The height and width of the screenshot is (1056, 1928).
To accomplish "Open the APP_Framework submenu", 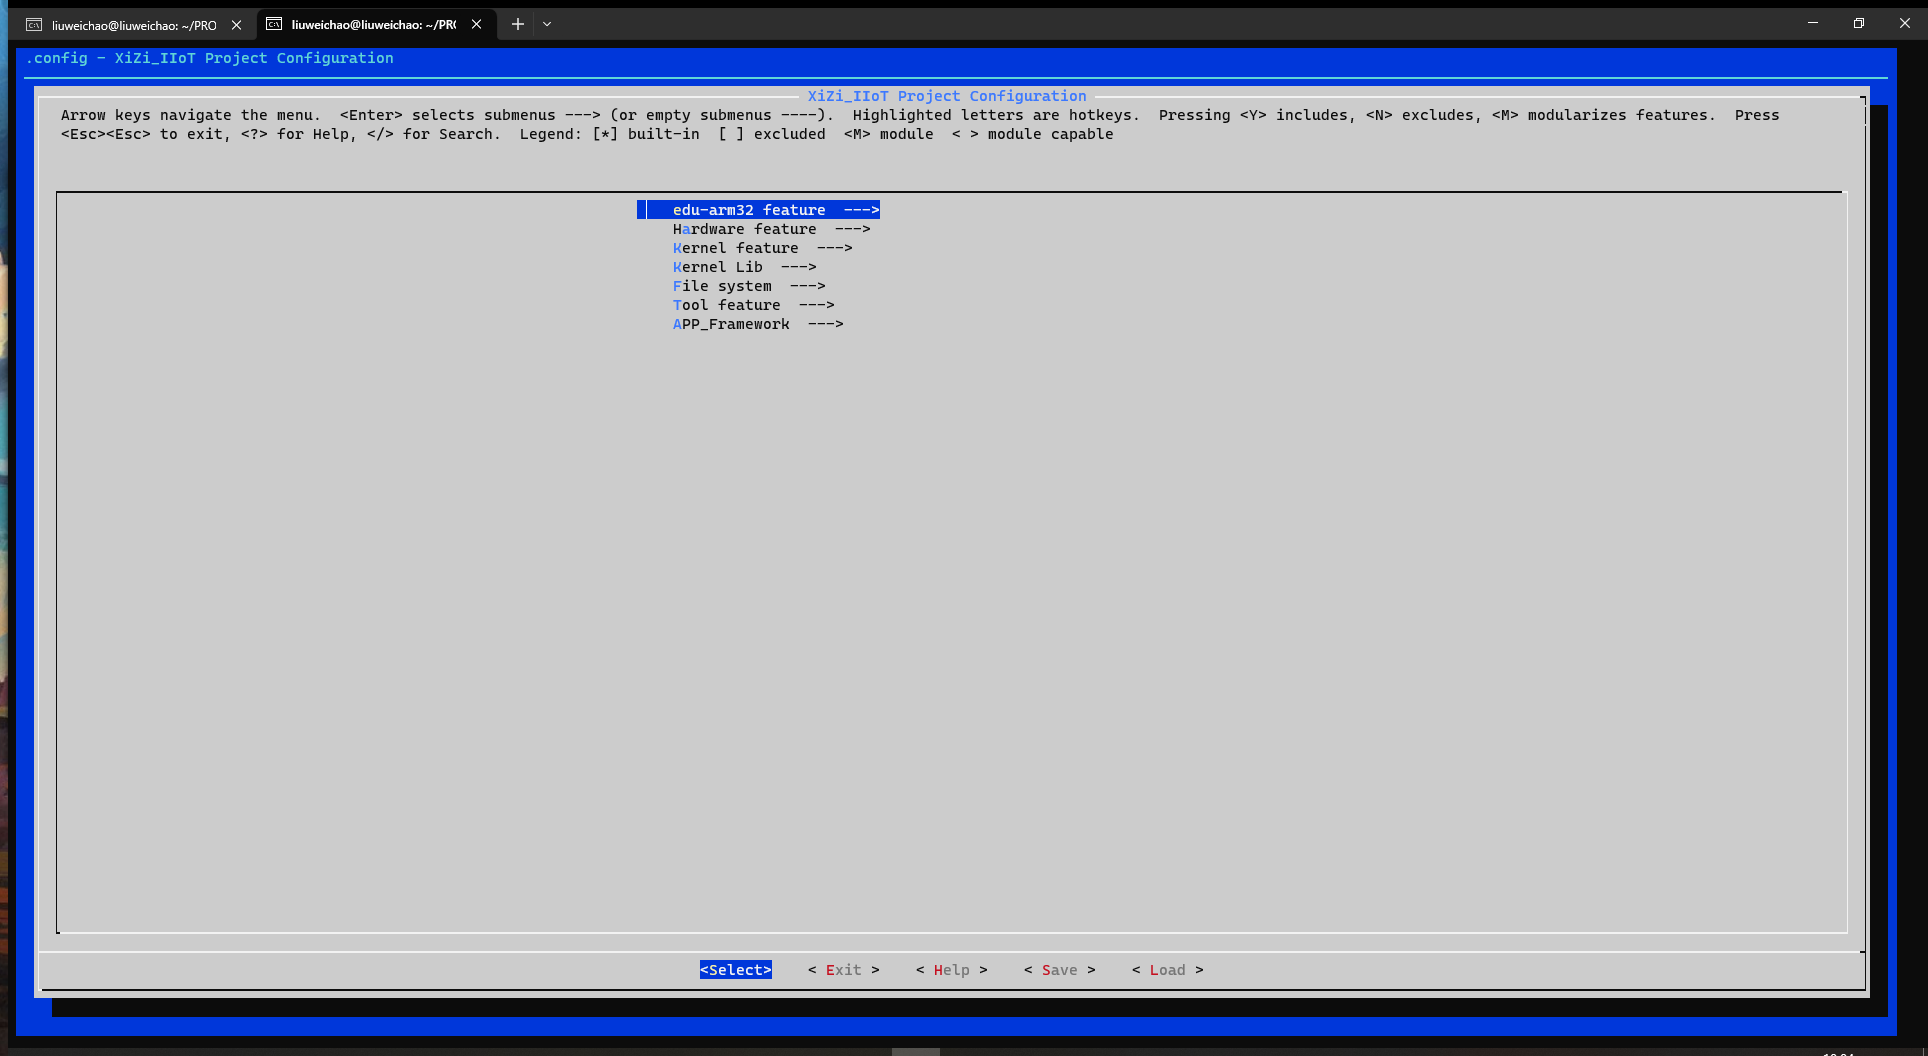I will (757, 324).
